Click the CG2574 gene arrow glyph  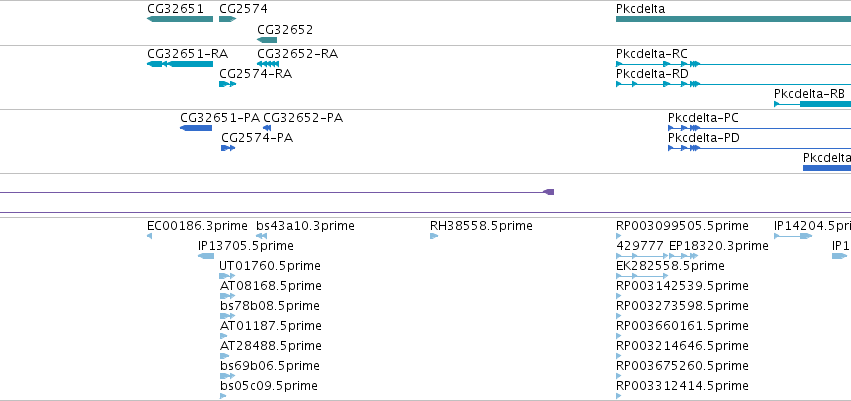[x=227, y=19]
